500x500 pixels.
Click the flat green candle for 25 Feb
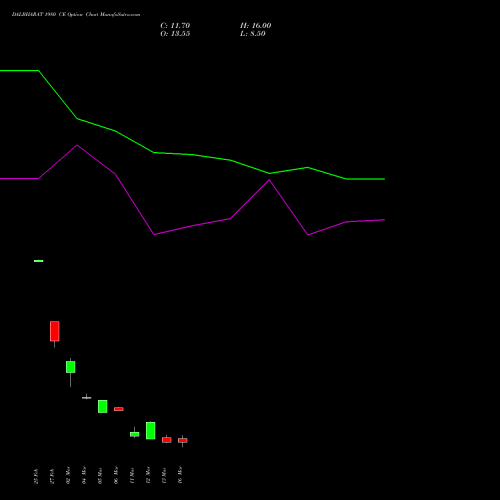coord(39,261)
